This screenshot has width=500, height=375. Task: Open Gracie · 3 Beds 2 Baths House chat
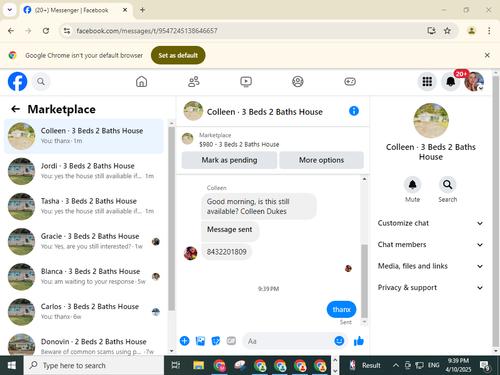point(84,241)
